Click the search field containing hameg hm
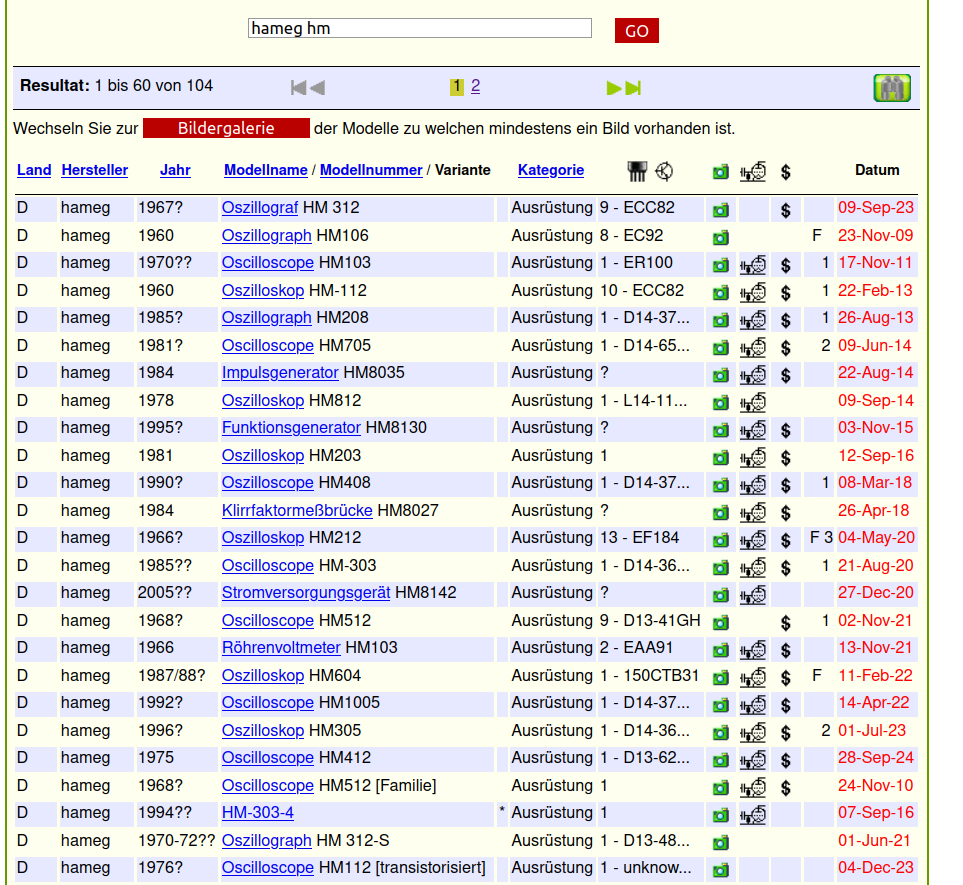The width and height of the screenshot is (963, 885). [x=419, y=28]
